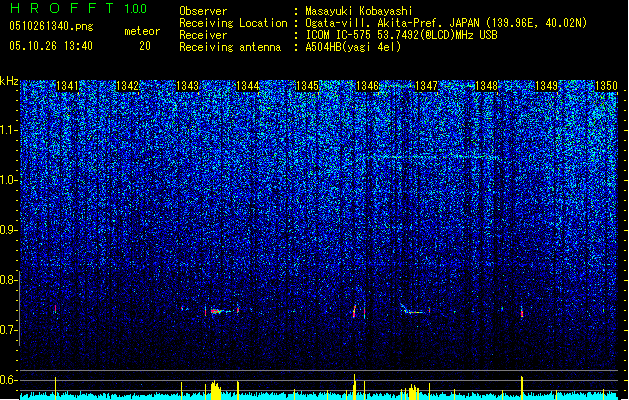Viewport: 629px width, 400px height.
Task: Click the 1346 time marker
Action: tap(367, 86)
